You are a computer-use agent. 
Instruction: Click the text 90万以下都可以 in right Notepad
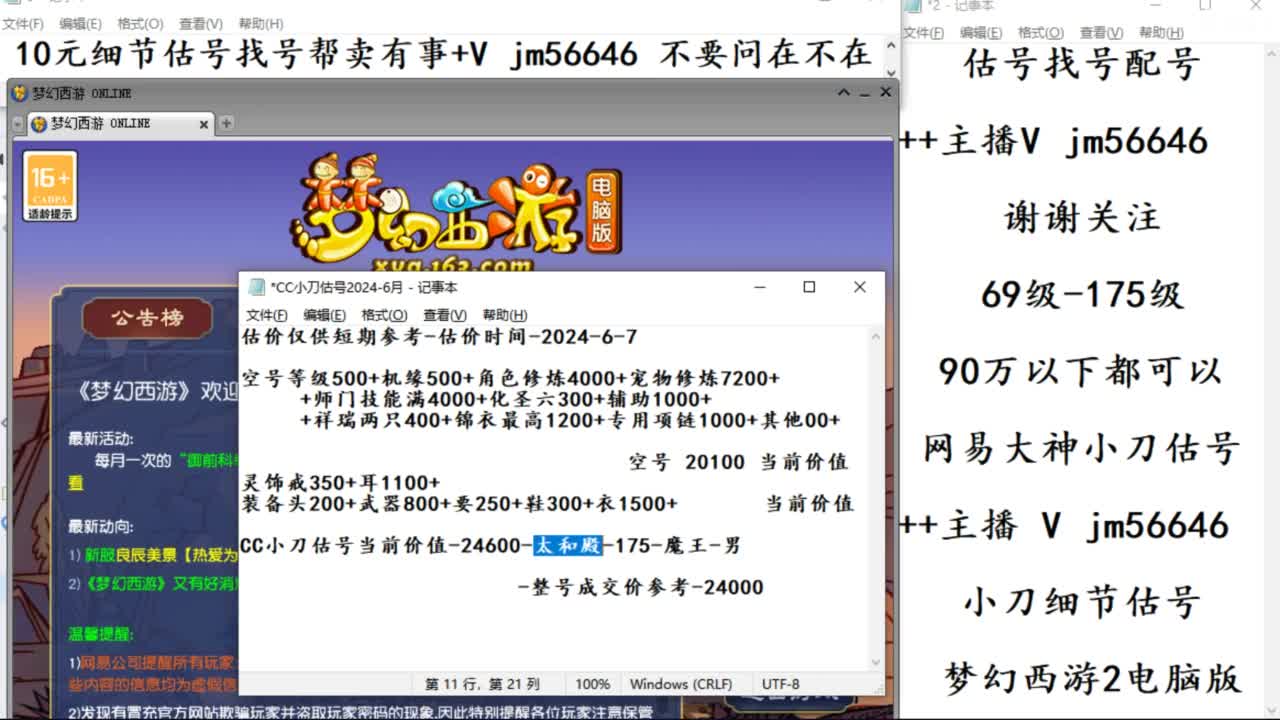(x=1081, y=371)
